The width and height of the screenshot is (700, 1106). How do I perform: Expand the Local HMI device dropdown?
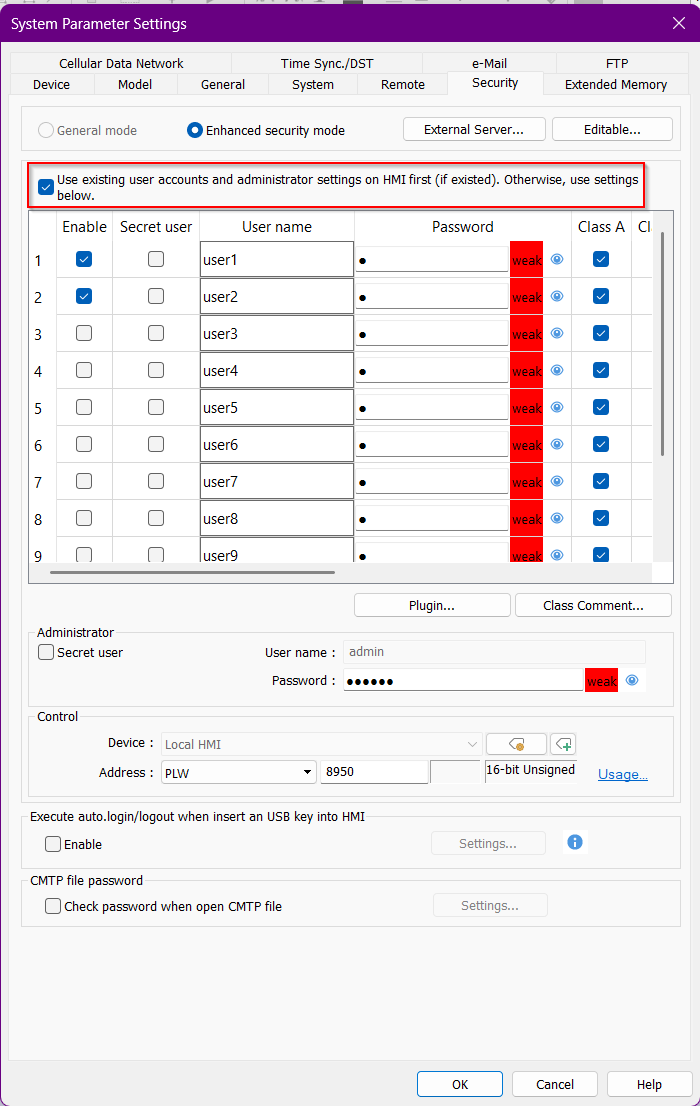473,744
